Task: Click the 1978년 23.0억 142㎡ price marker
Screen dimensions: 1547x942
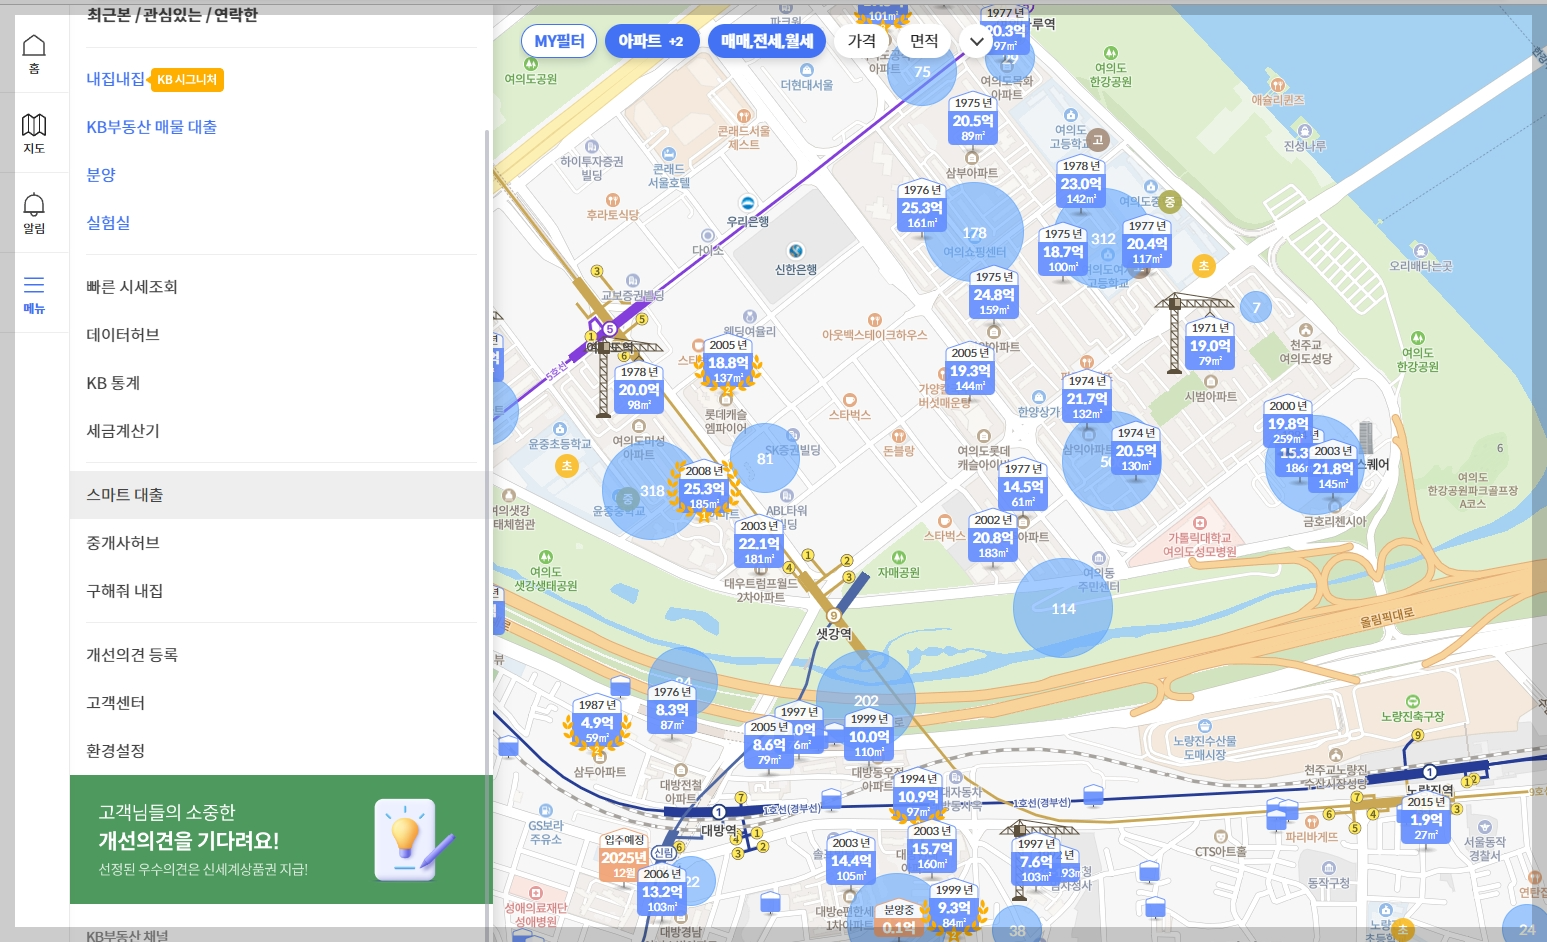Action: click(1081, 183)
